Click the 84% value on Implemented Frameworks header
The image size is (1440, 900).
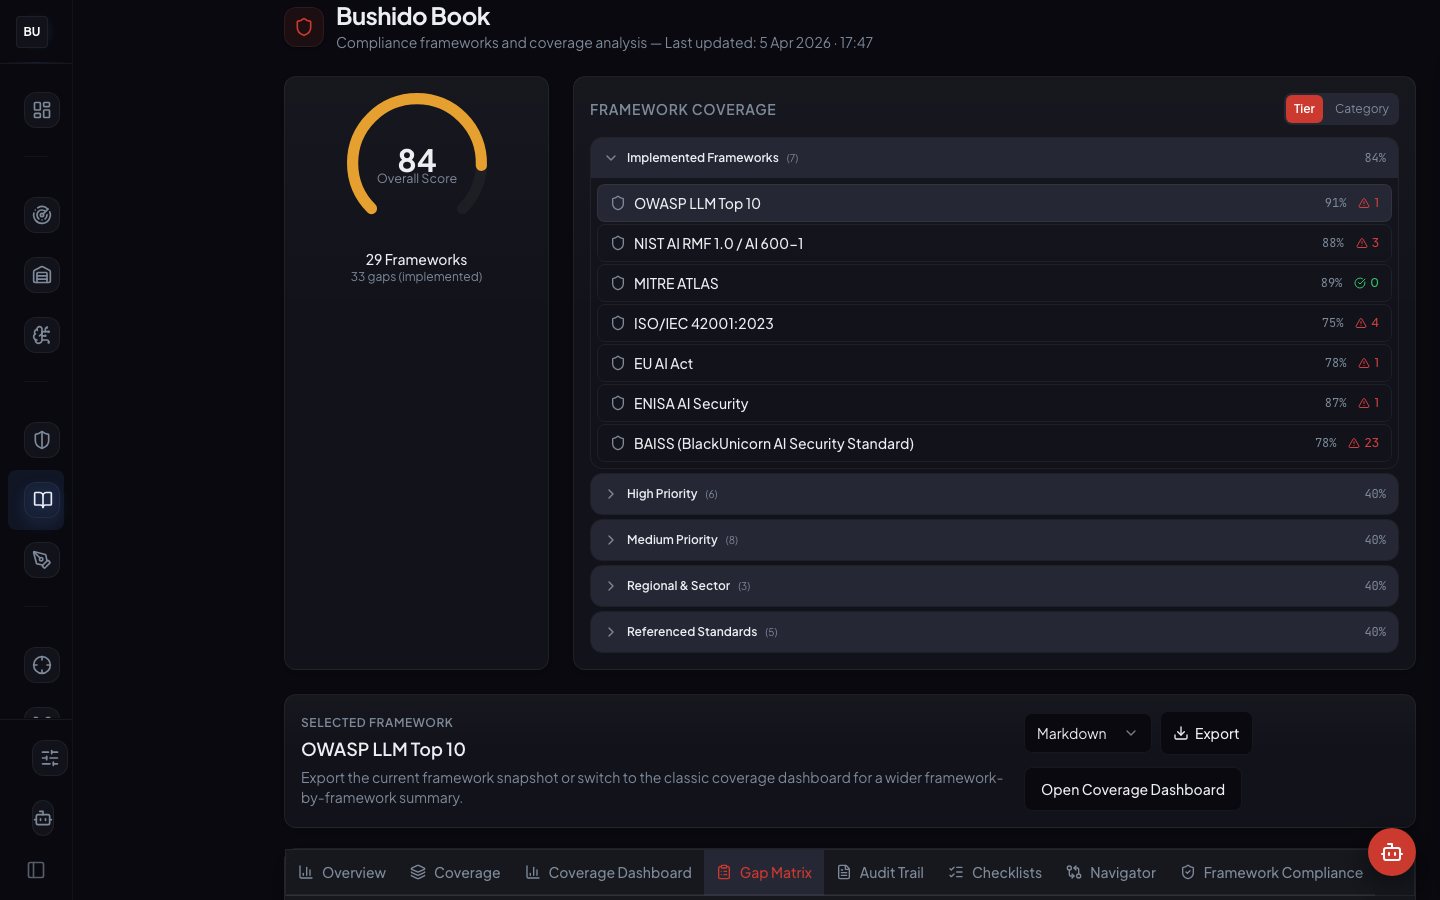point(1375,158)
